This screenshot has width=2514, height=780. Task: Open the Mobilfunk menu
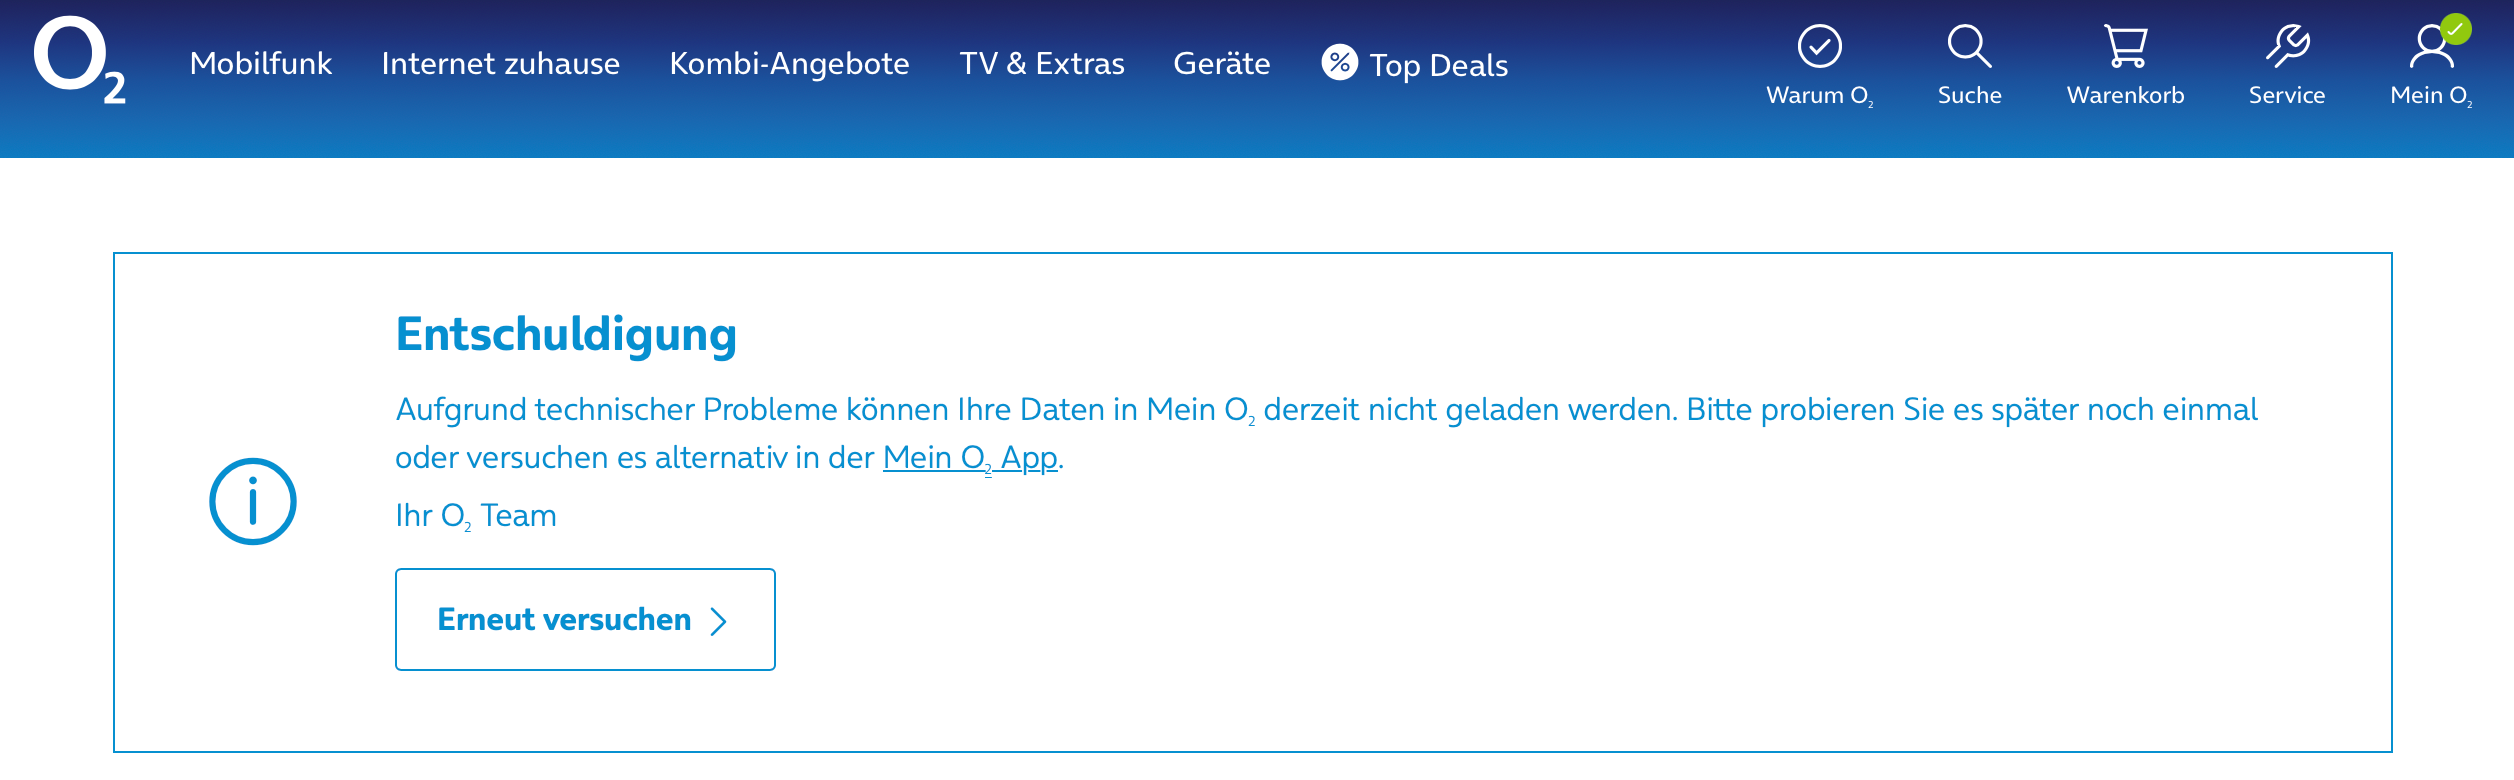click(x=261, y=64)
